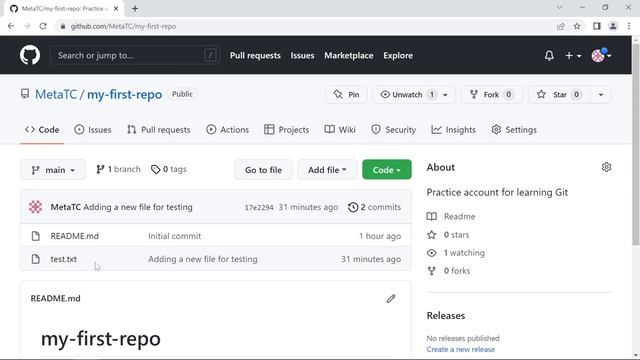View the 0 tags link
Screen dimensions: 640x360
[169, 169]
